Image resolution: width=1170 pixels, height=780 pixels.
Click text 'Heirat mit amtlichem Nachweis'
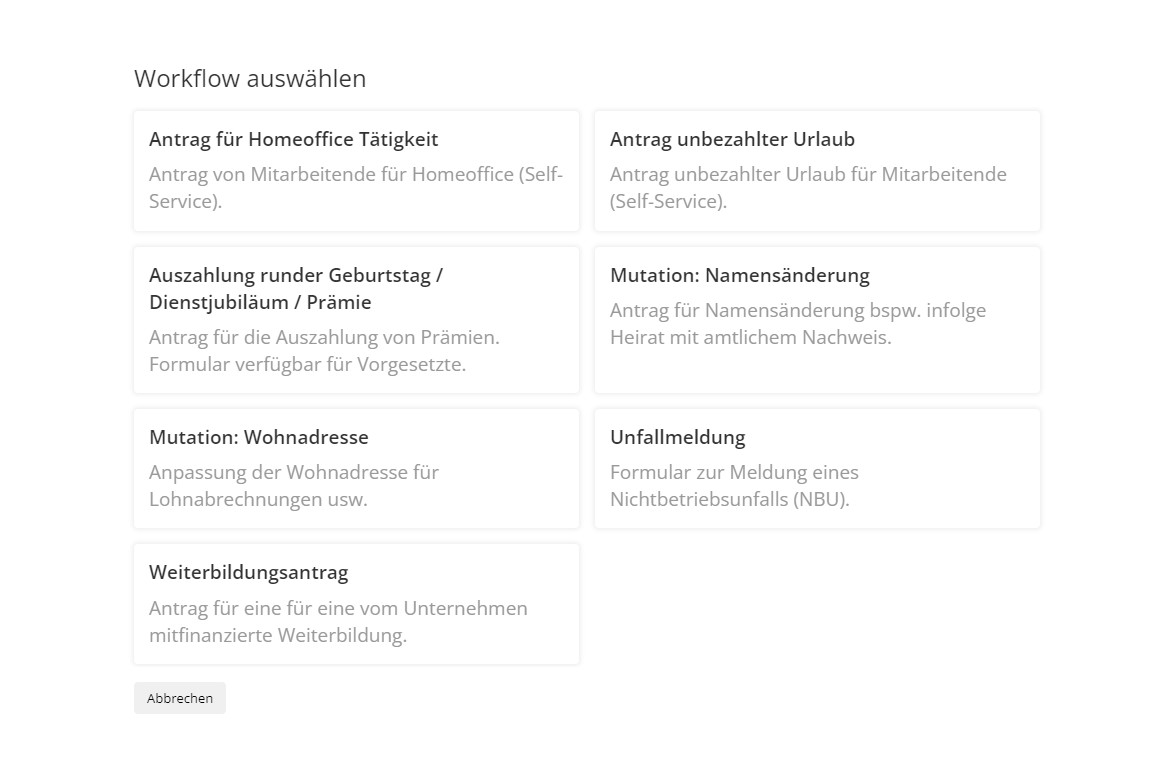click(x=750, y=338)
